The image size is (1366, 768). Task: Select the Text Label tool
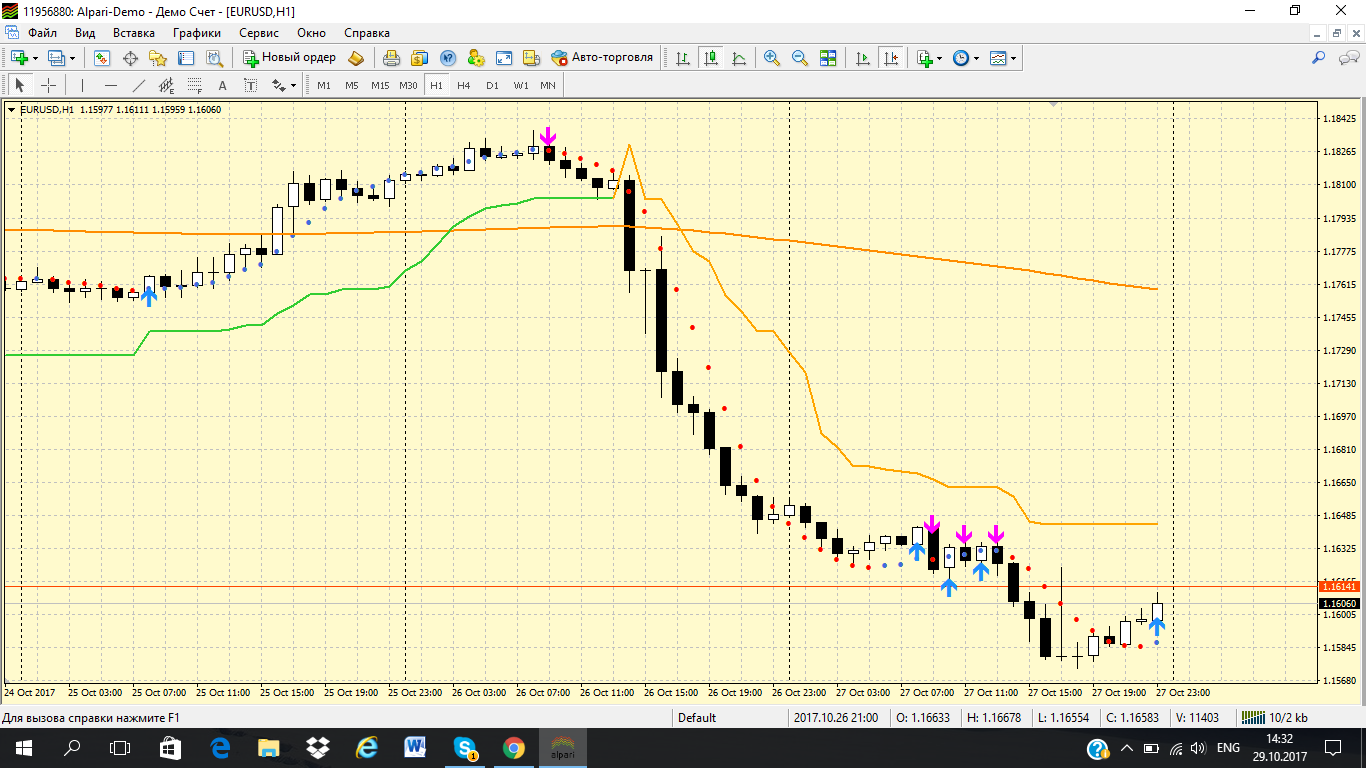coord(251,85)
